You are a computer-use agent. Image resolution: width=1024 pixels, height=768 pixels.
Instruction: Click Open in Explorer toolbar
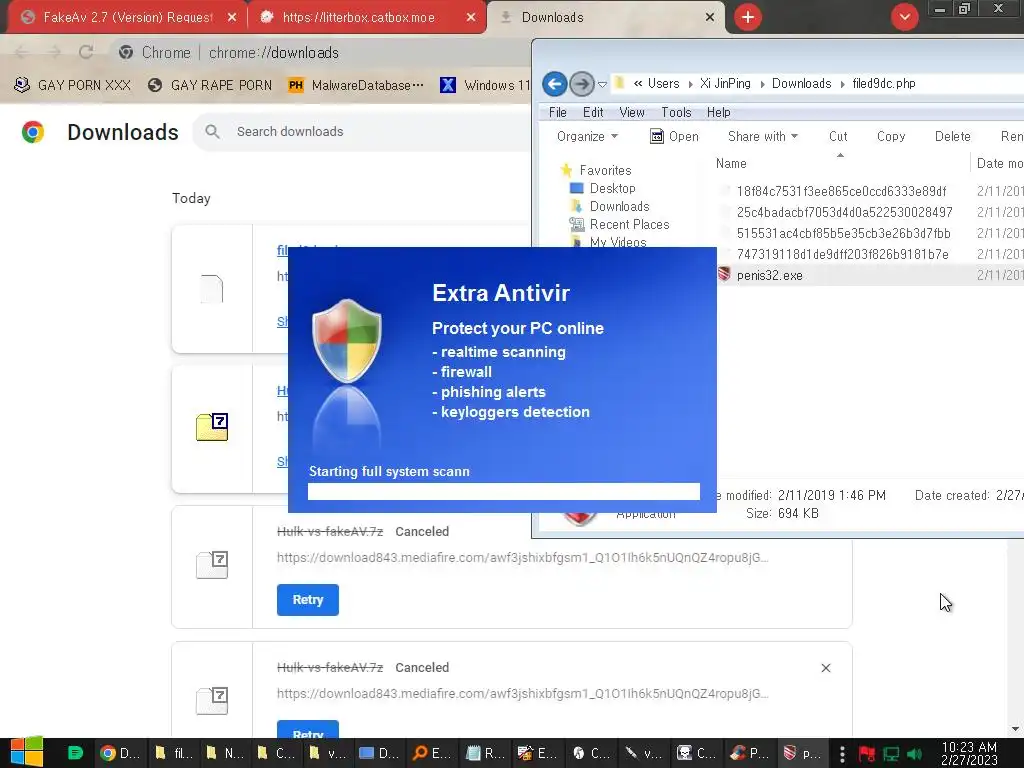point(675,136)
